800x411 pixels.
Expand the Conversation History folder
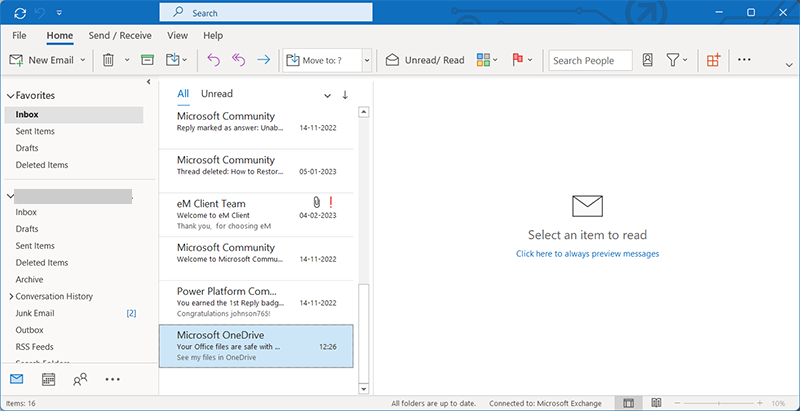point(11,297)
